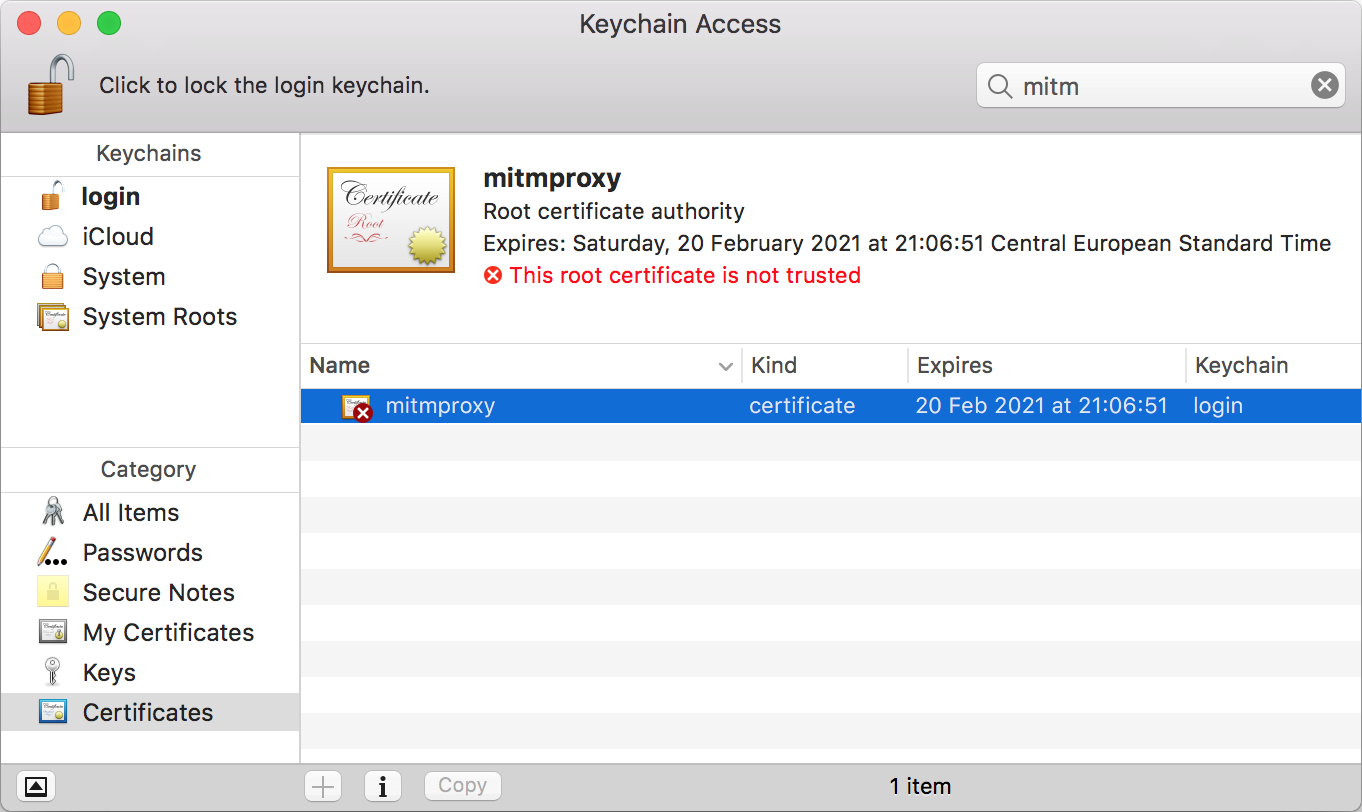
Task: Click the info button in bottom toolbar
Action: [382, 786]
